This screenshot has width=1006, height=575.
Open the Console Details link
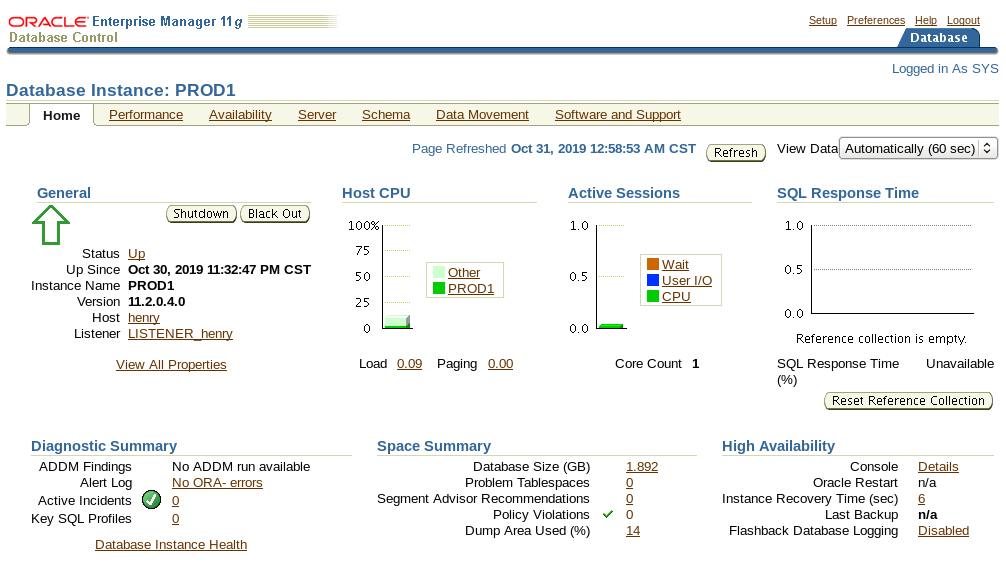coord(938,467)
